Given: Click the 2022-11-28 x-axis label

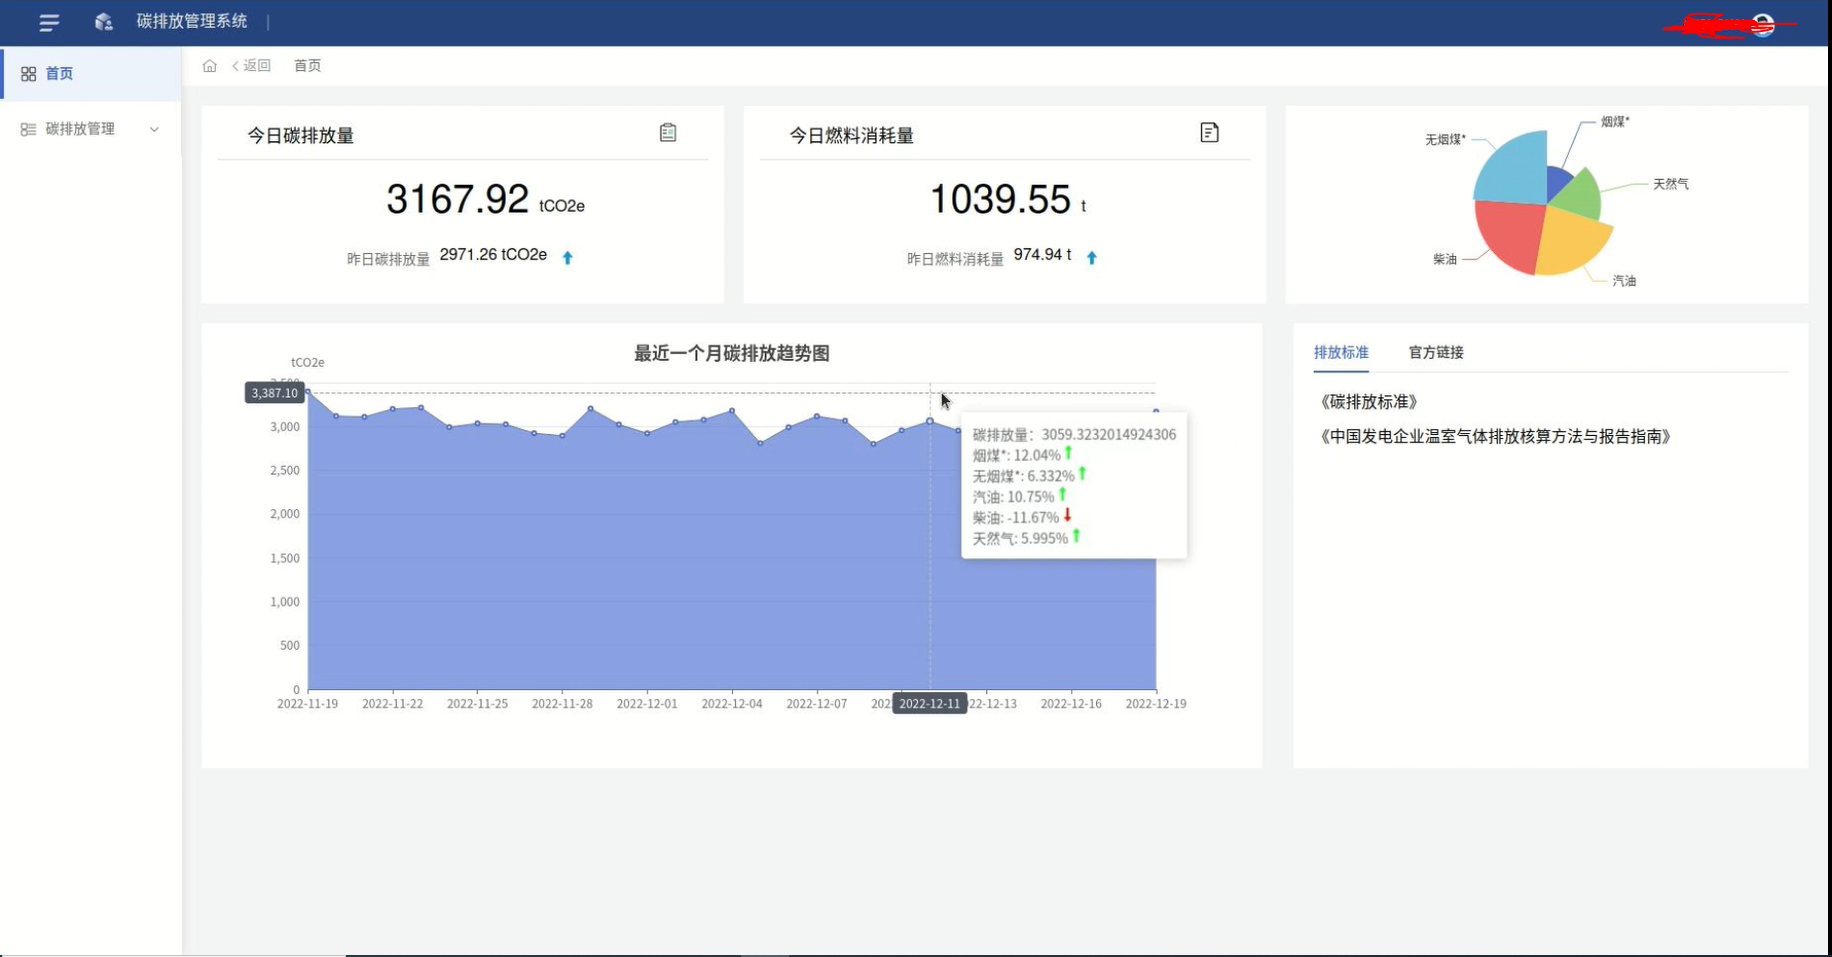Looking at the screenshot, I should coord(562,704).
